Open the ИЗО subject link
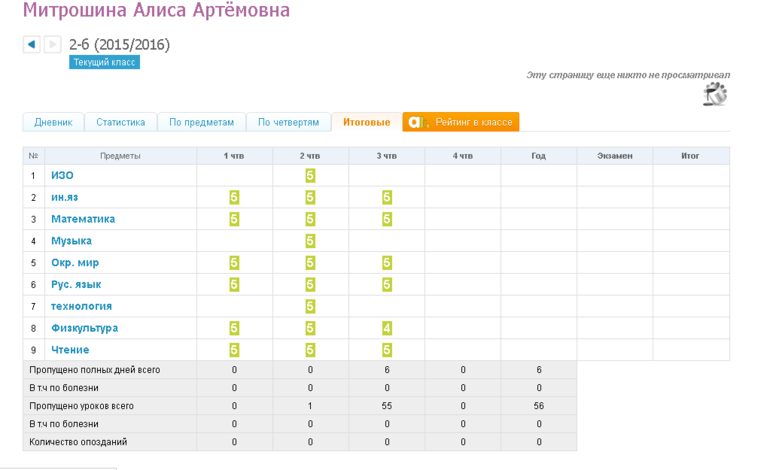This screenshot has width=770, height=470. (x=62, y=175)
